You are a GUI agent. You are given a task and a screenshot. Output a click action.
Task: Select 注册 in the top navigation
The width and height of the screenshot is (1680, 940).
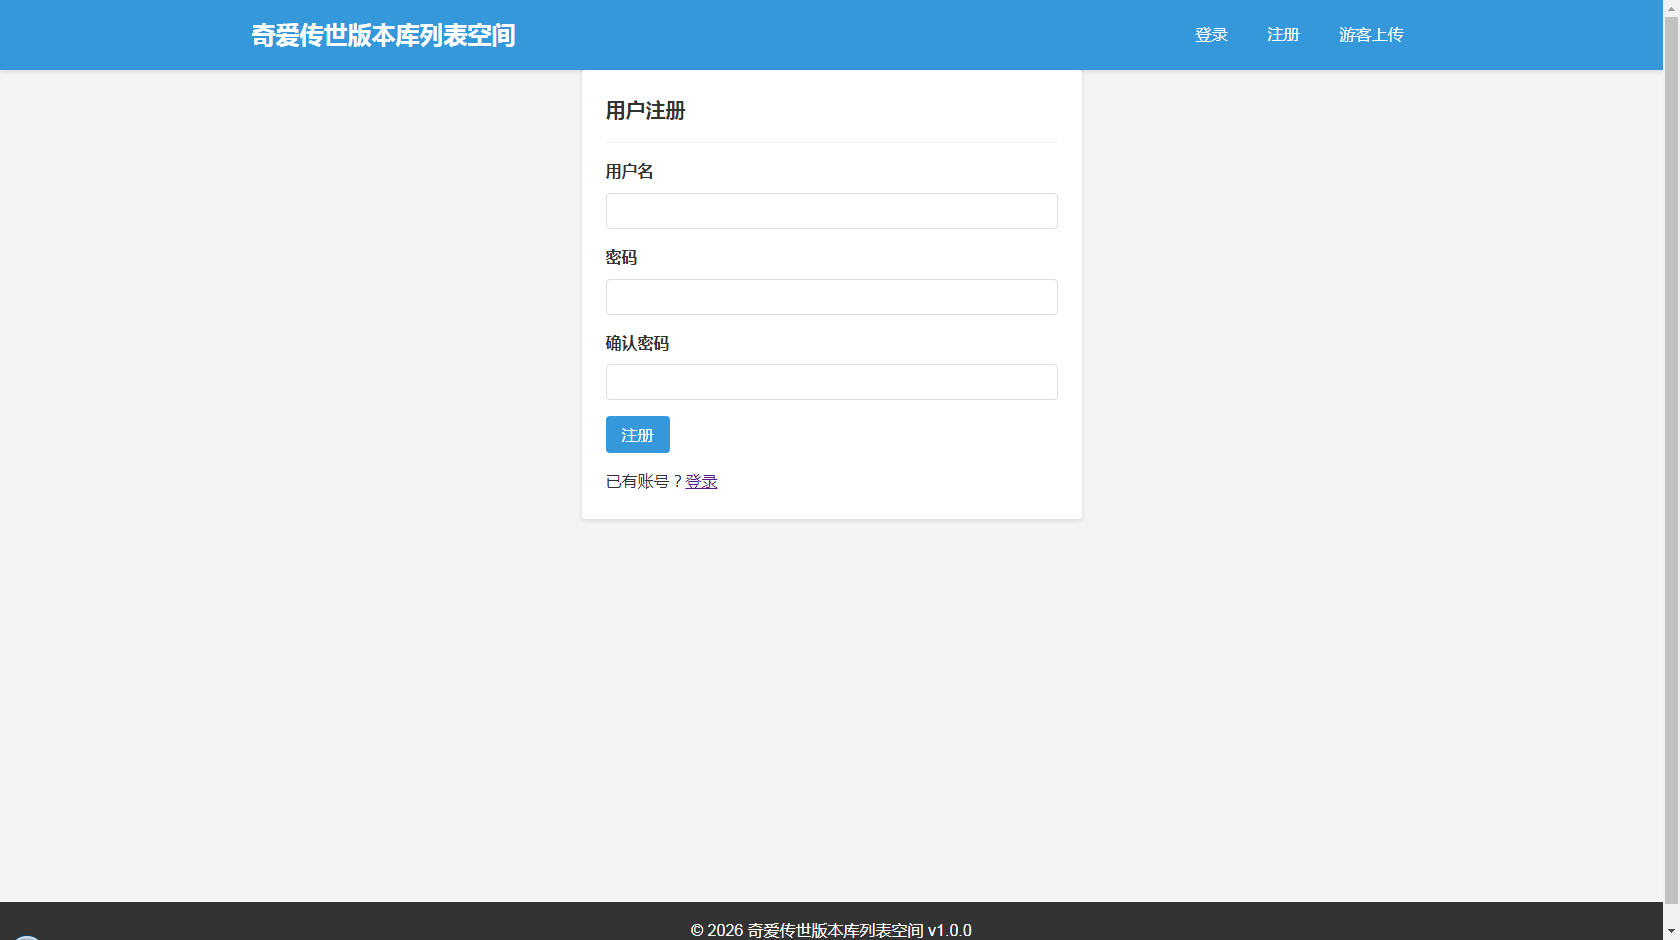point(1283,35)
